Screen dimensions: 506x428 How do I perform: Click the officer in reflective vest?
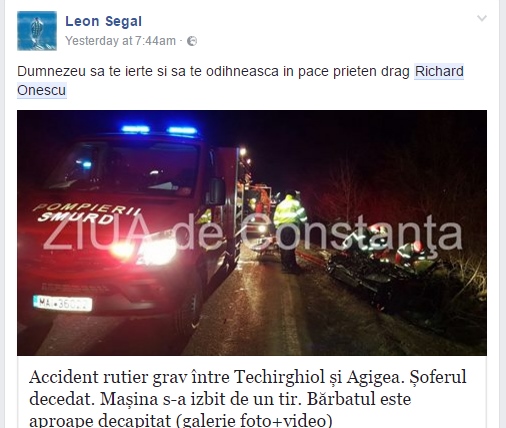pos(289,231)
